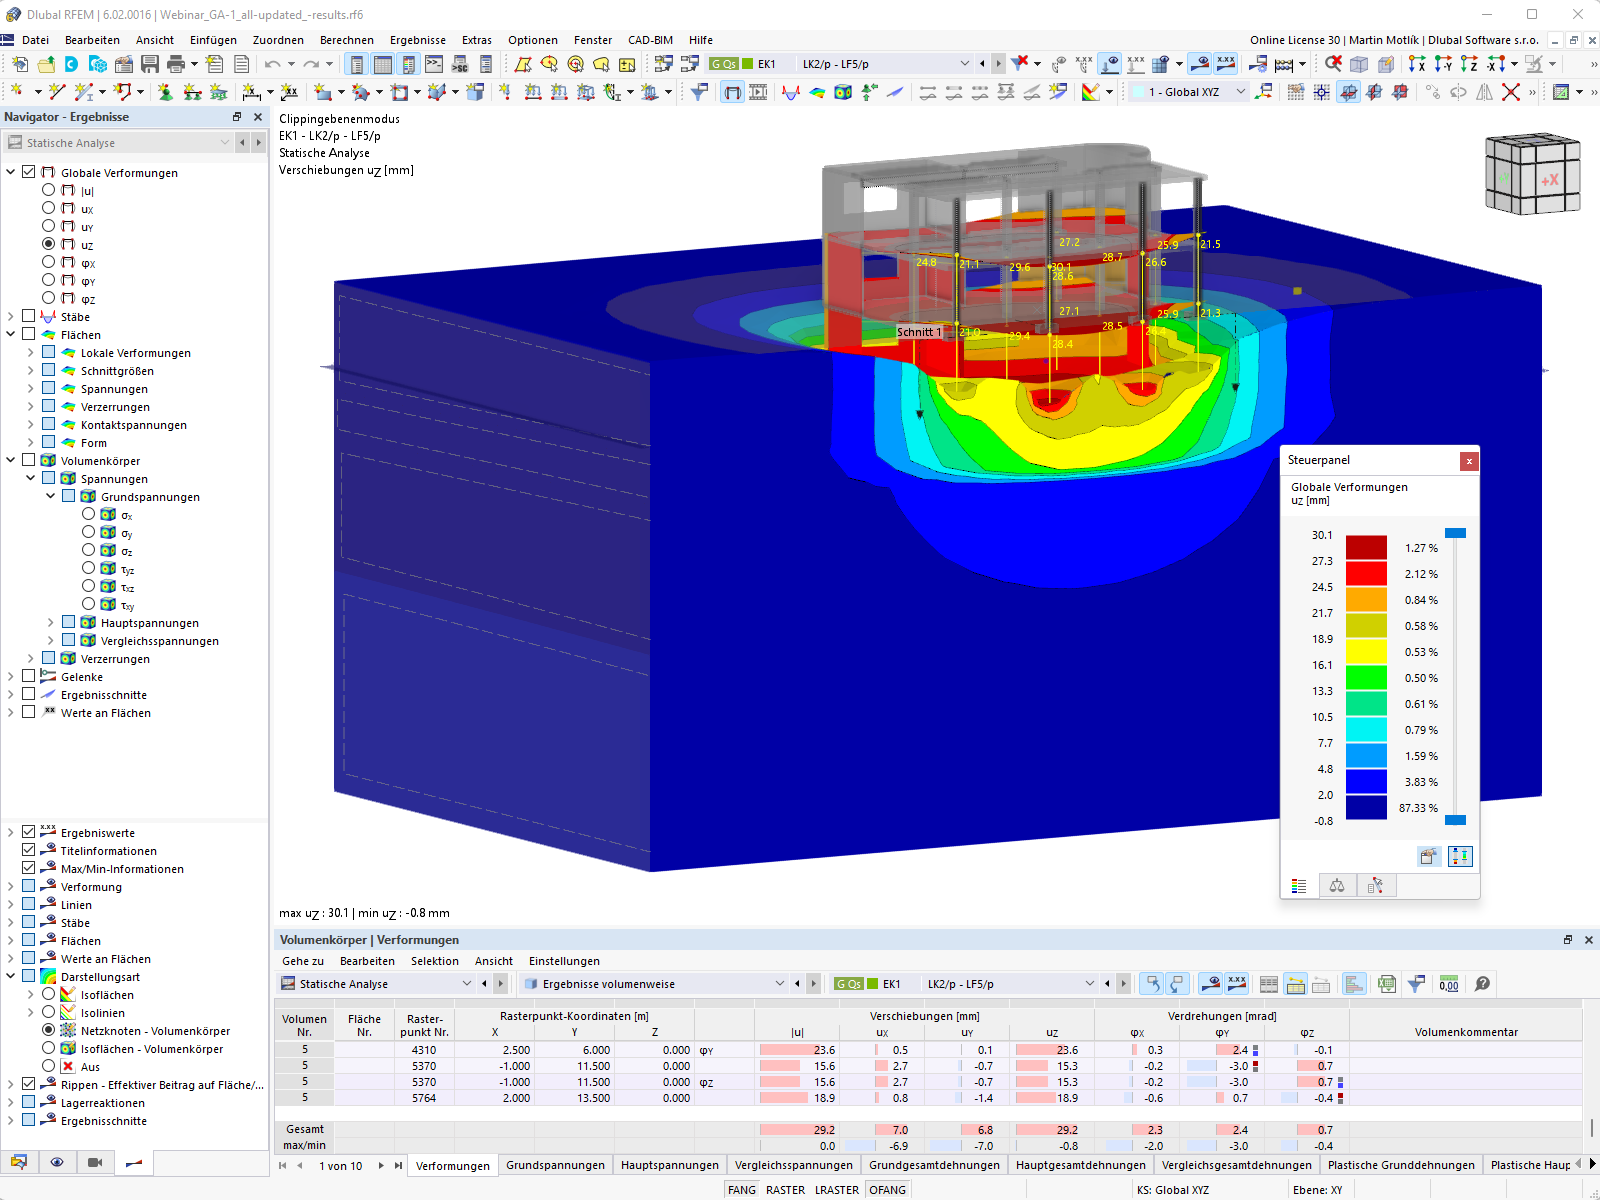
Task: Select the |u| deformation radio button
Action: [48, 190]
